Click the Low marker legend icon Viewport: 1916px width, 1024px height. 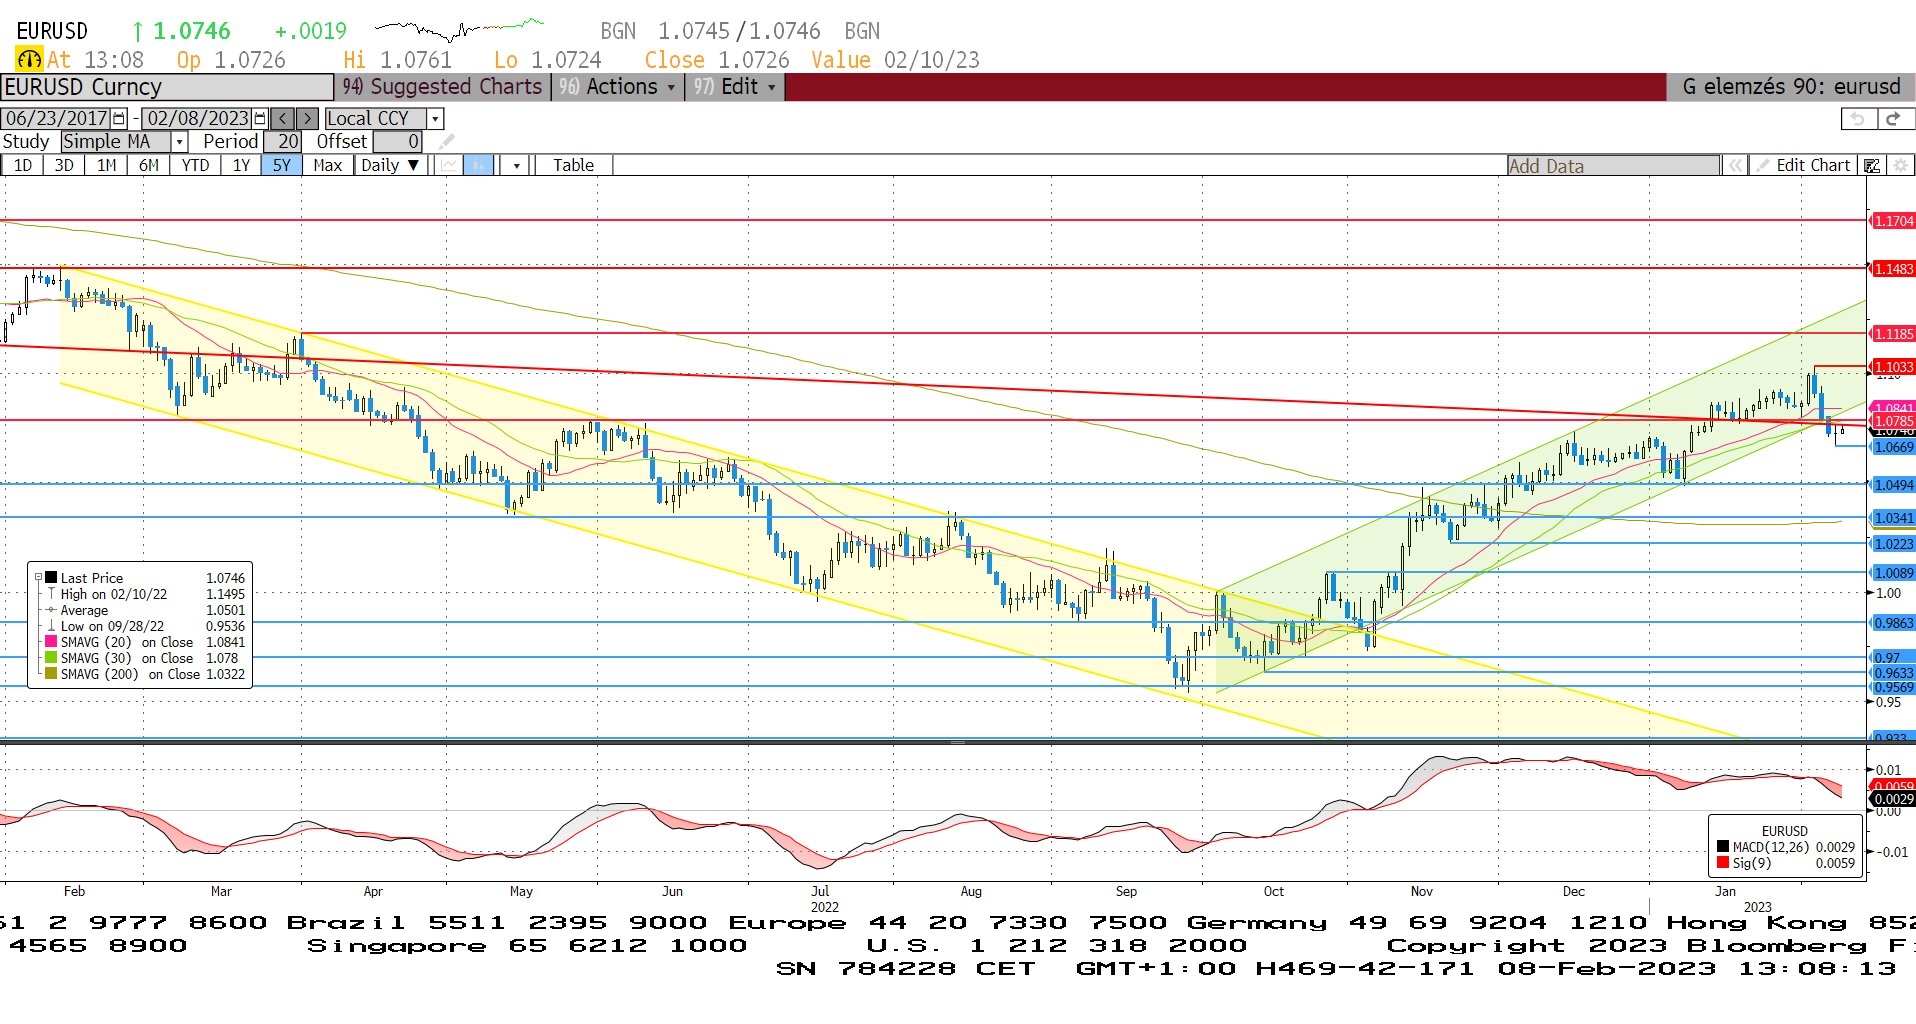[51, 626]
